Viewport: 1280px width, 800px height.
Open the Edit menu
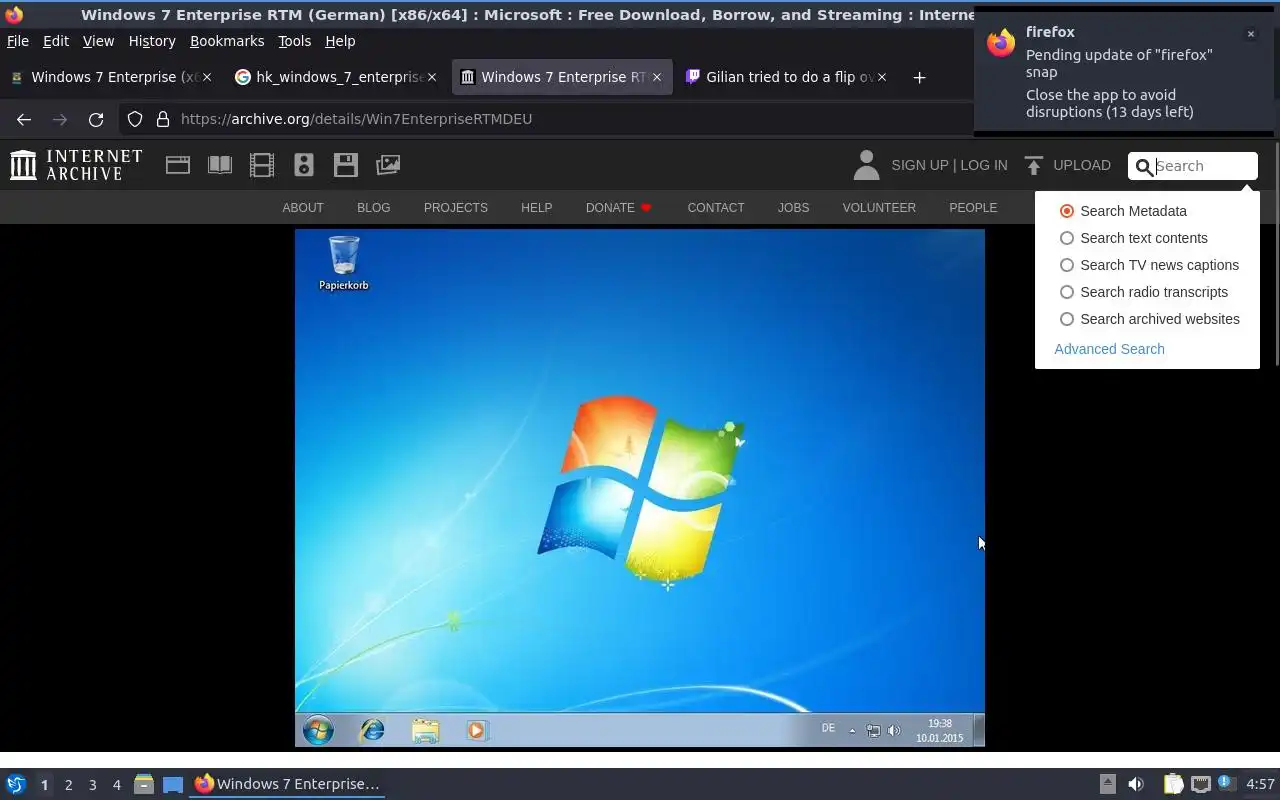pyautogui.click(x=56, y=41)
